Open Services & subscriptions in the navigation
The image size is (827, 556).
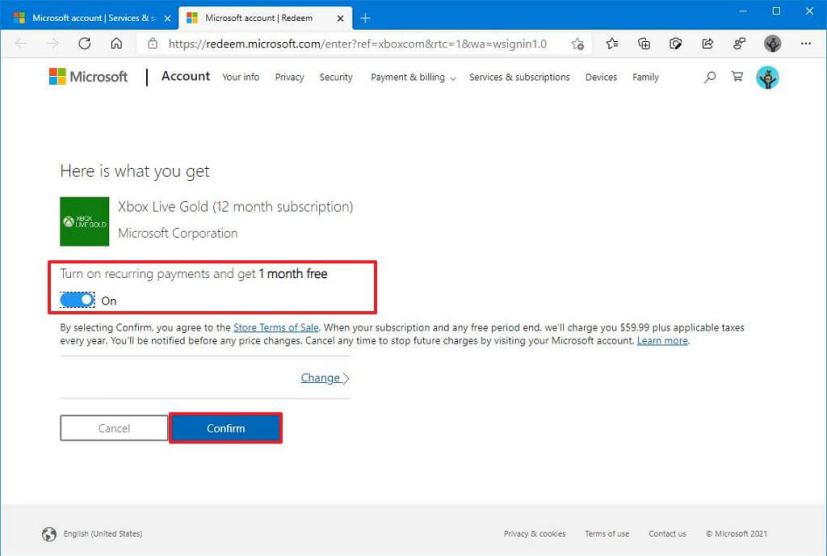point(520,77)
